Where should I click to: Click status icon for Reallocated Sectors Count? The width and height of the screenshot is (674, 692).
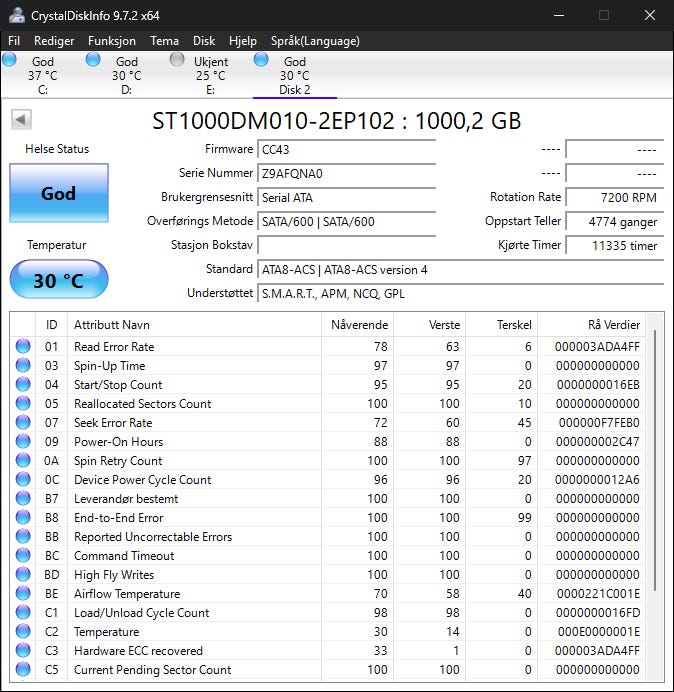pyautogui.click(x=23, y=404)
